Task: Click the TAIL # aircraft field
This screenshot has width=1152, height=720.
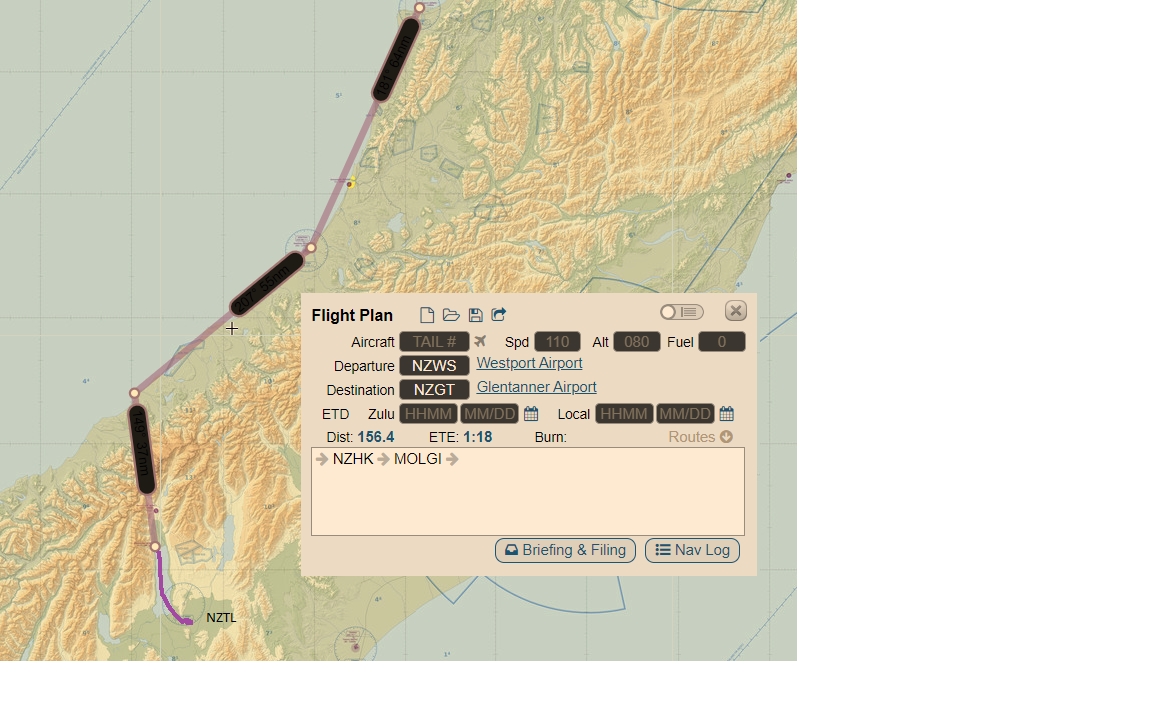Action: (x=434, y=342)
